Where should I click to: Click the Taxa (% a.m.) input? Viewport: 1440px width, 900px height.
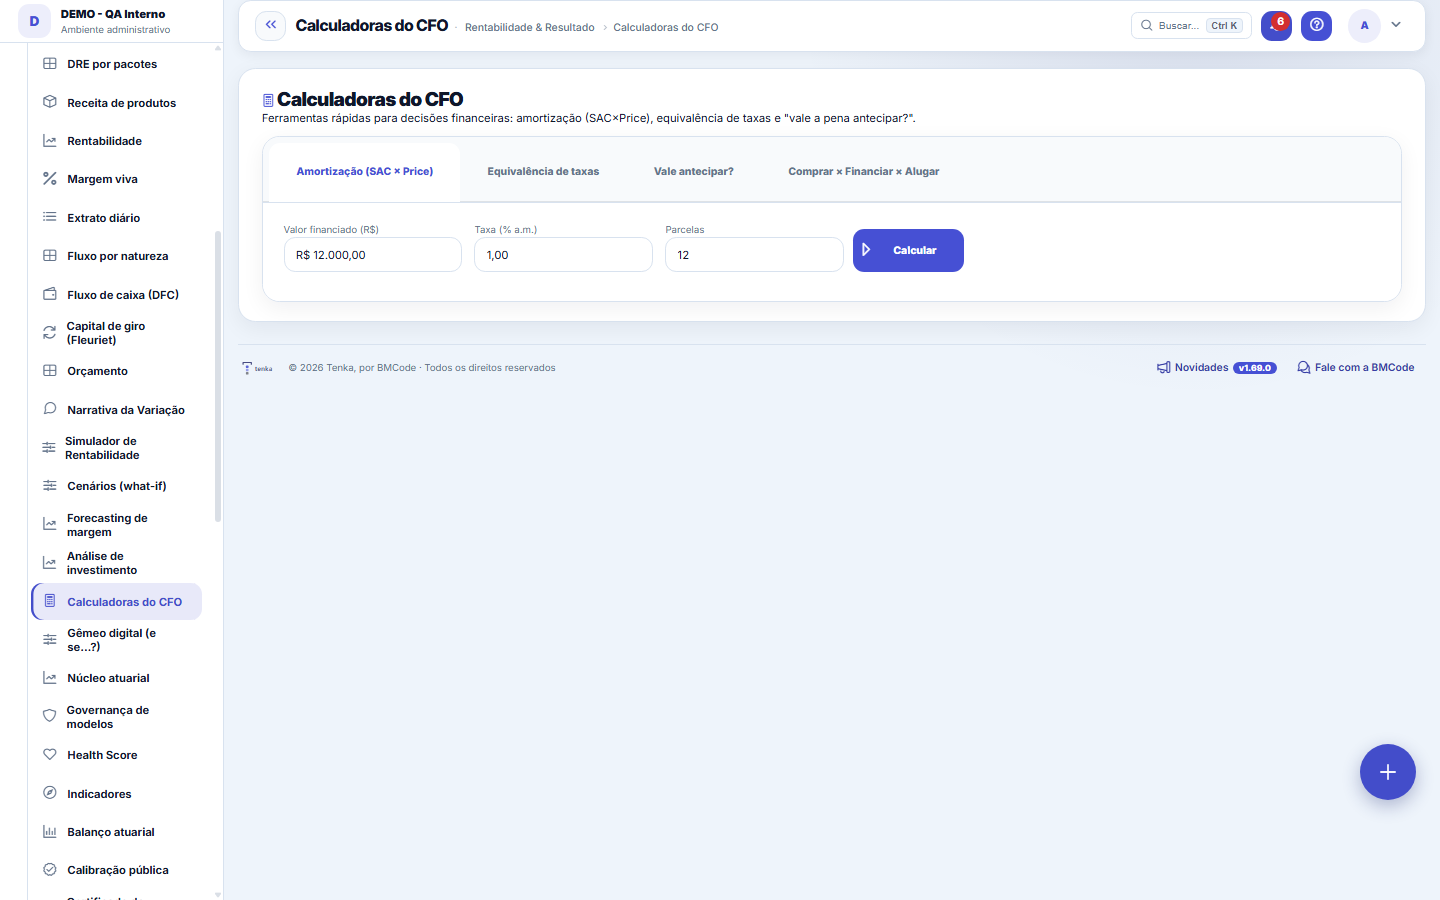pos(564,255)
